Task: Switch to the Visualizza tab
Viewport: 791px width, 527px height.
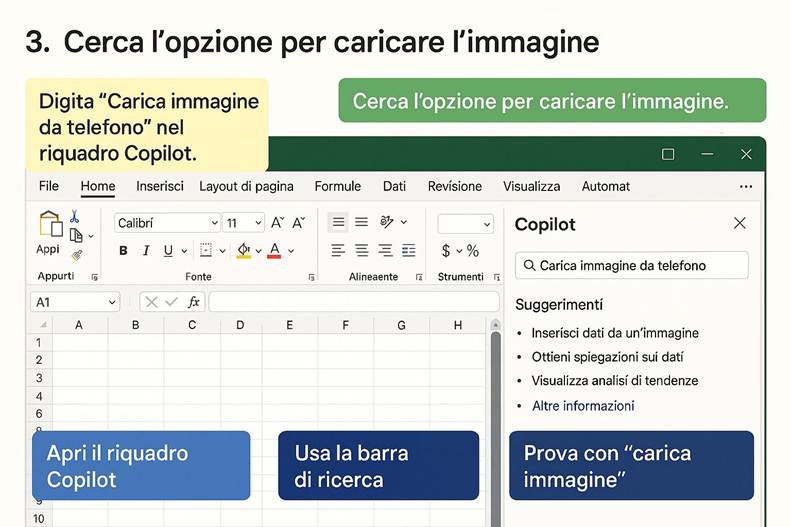Action: coord(531,186)
